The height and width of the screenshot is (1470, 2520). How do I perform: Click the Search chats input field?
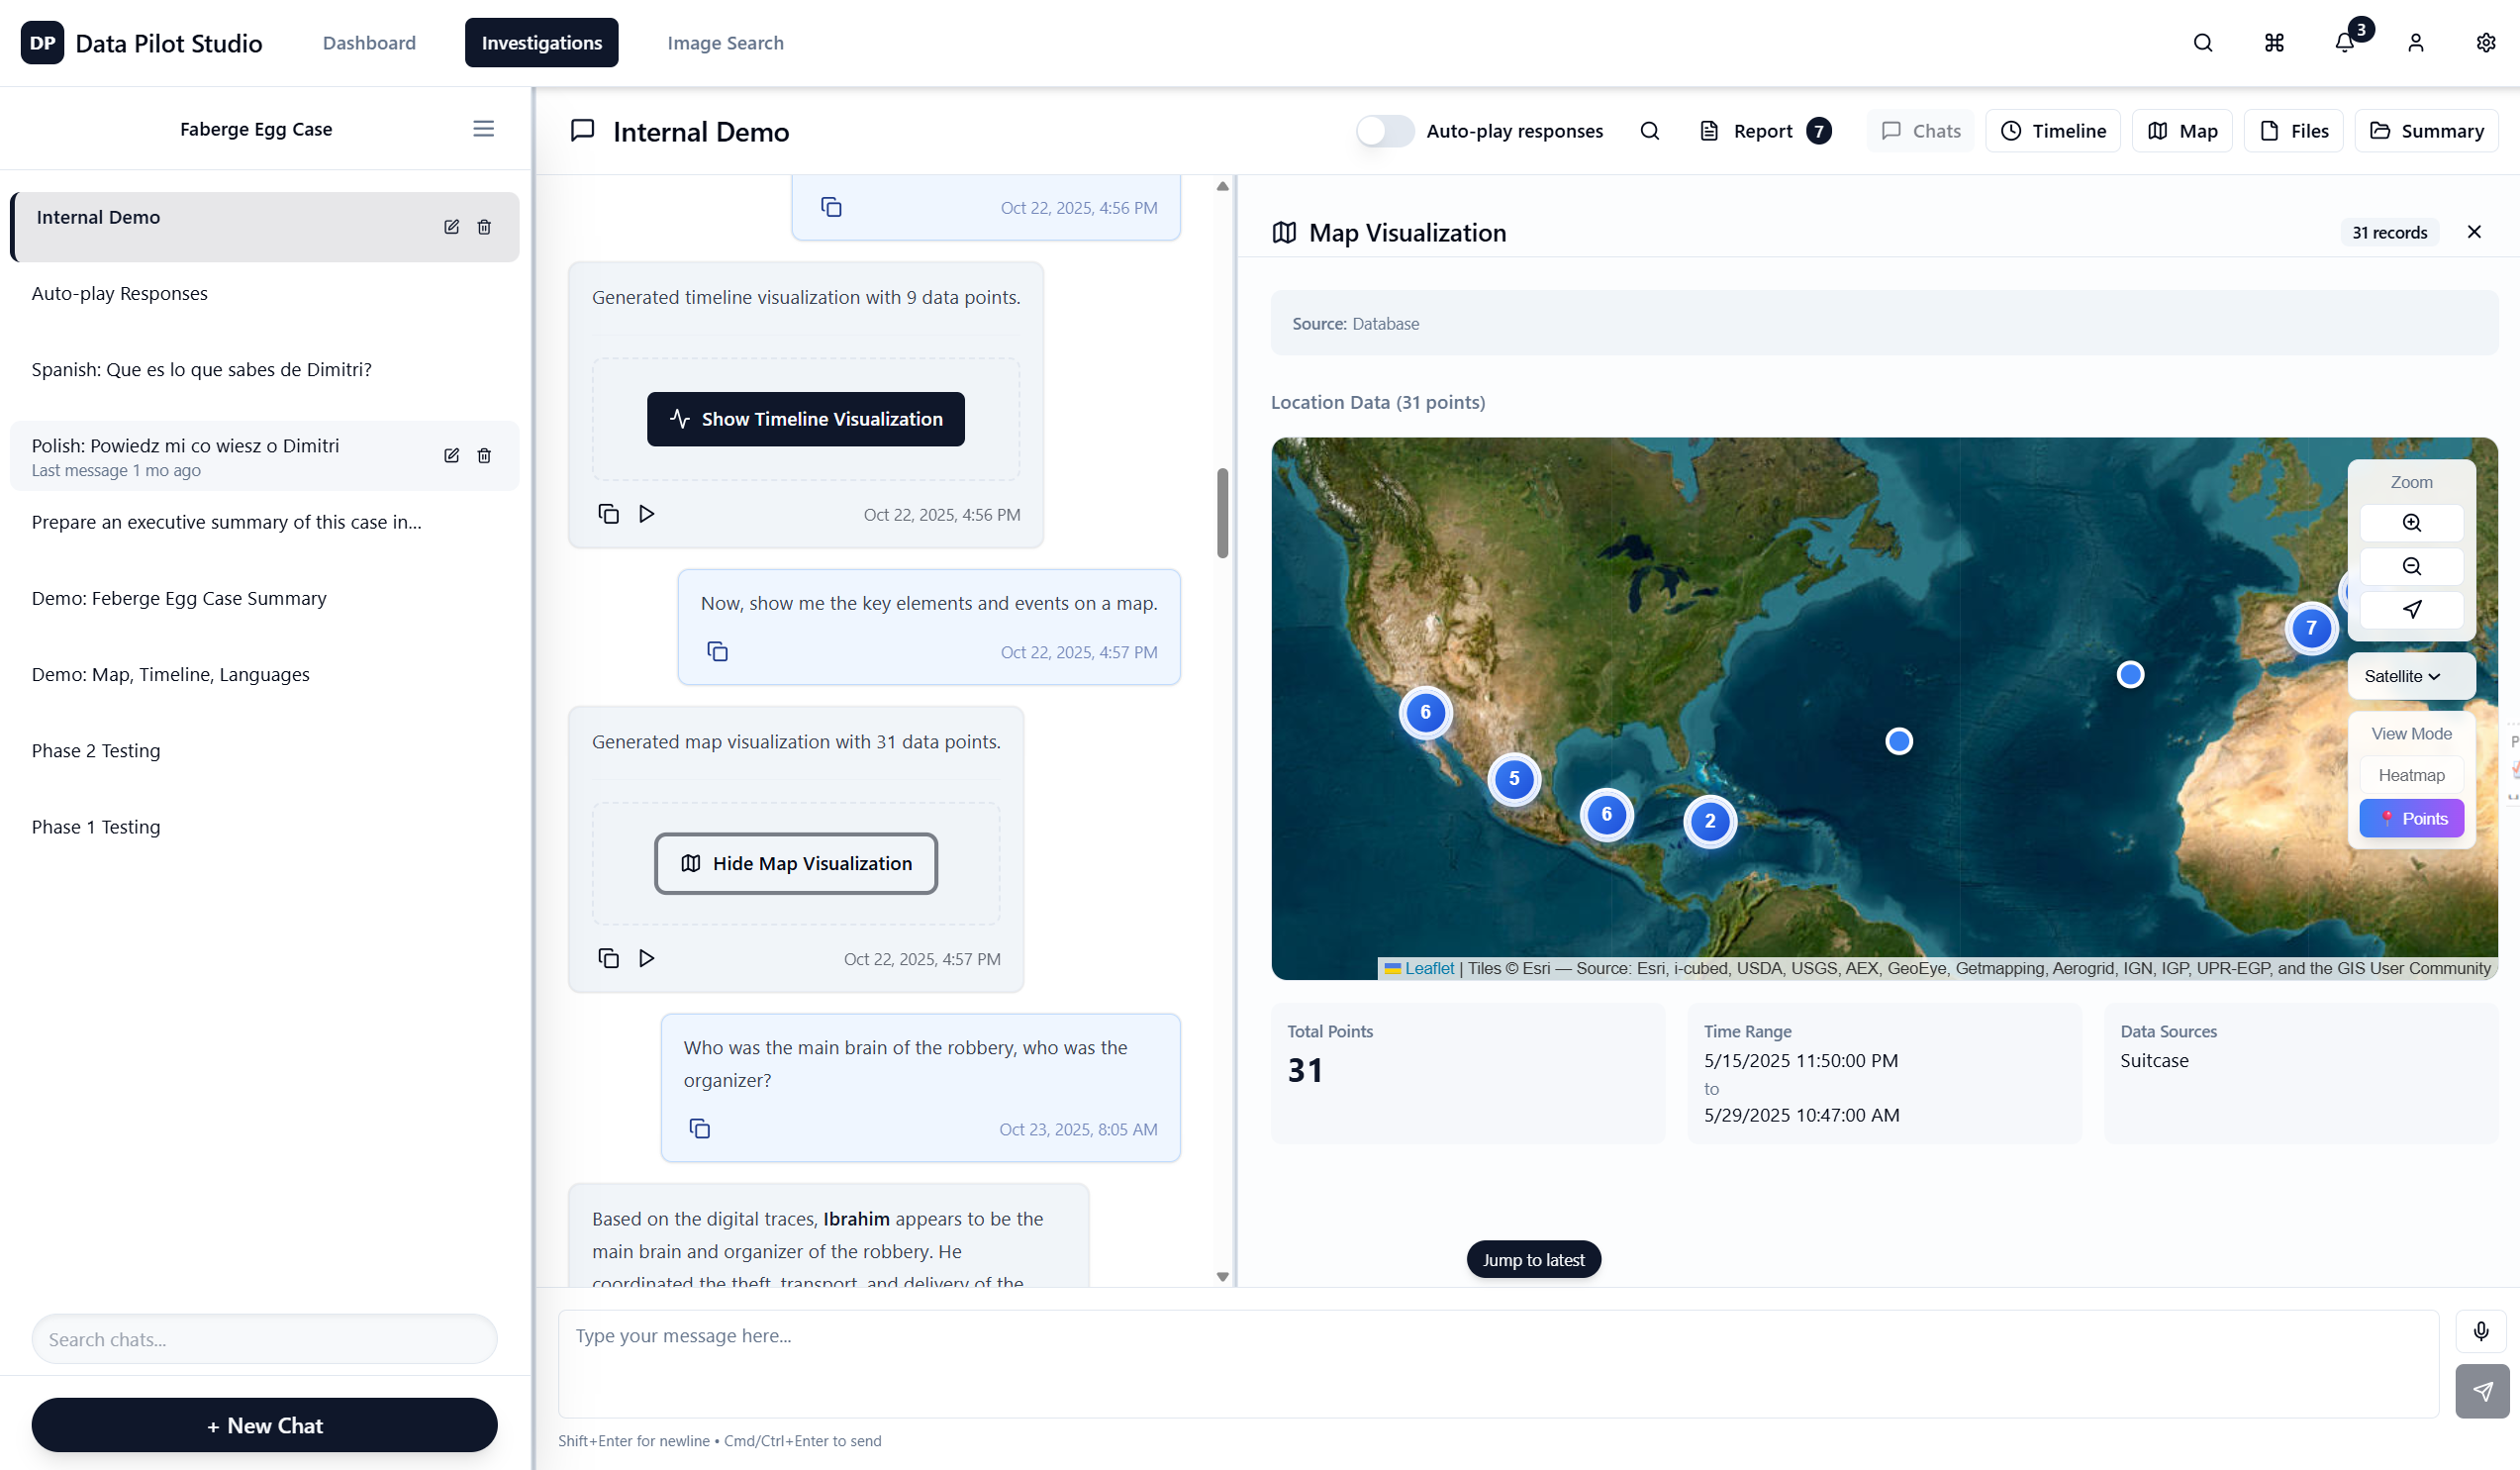[x=264, y=1339]
